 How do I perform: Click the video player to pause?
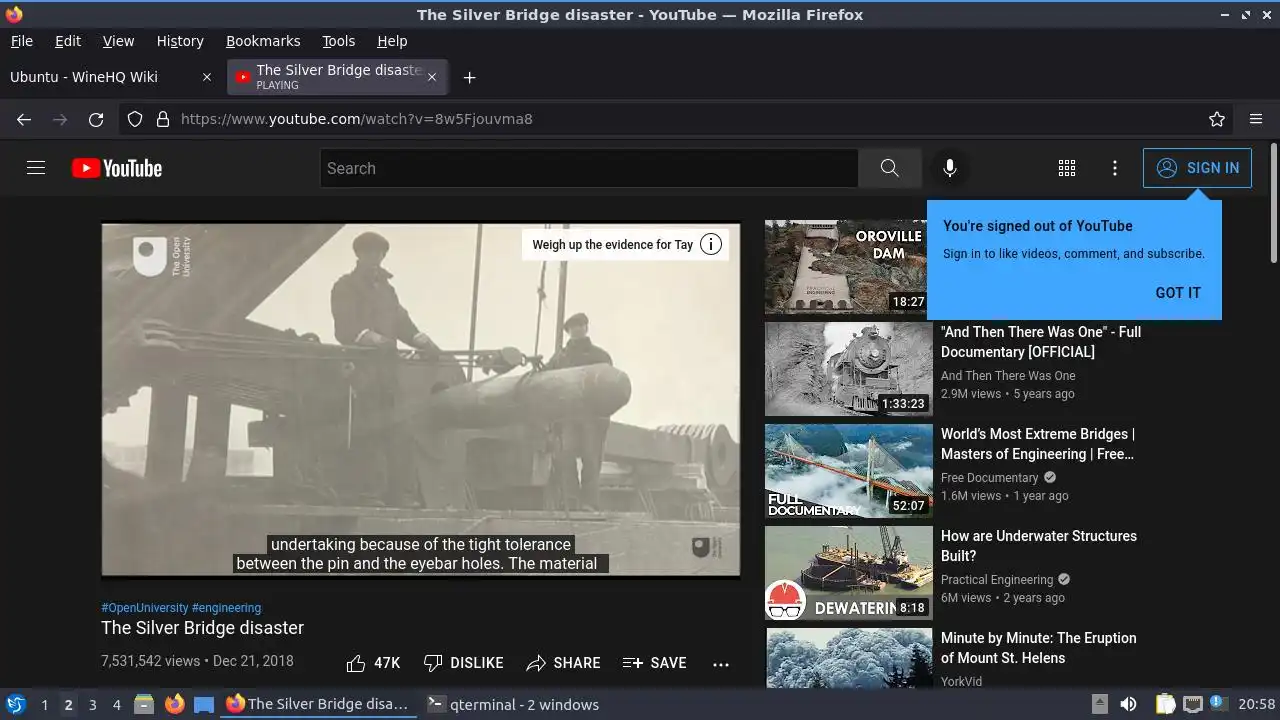[x=421, y=399]
